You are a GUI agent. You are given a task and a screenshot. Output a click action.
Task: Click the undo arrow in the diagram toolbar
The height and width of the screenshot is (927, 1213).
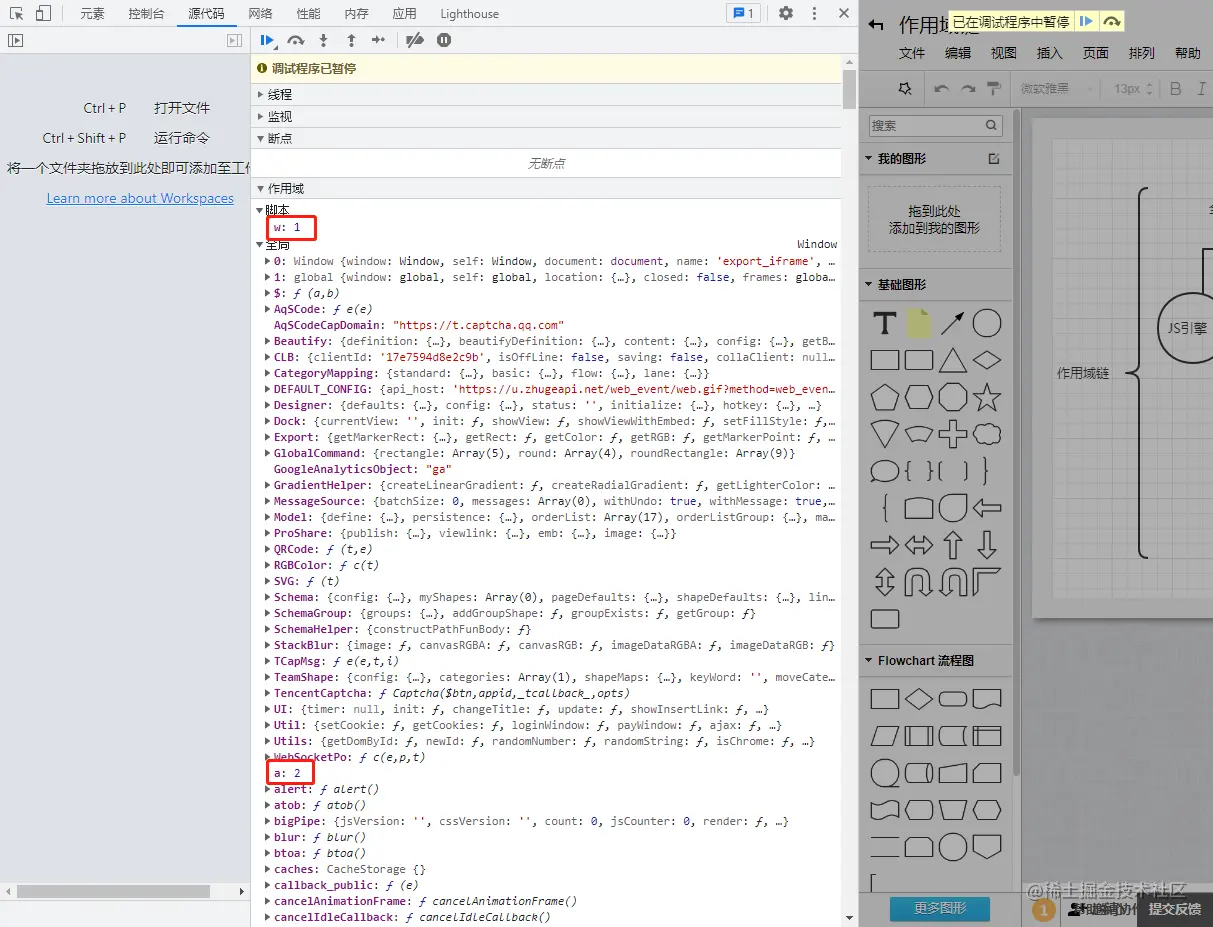941,89
